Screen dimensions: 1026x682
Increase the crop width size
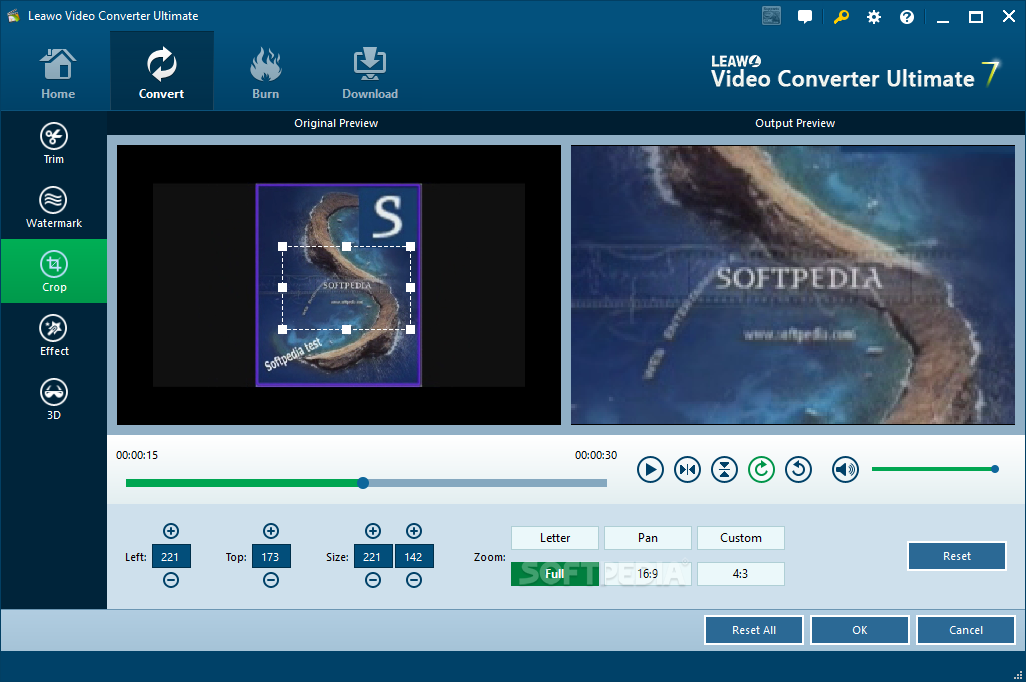(x=373, y=531)
